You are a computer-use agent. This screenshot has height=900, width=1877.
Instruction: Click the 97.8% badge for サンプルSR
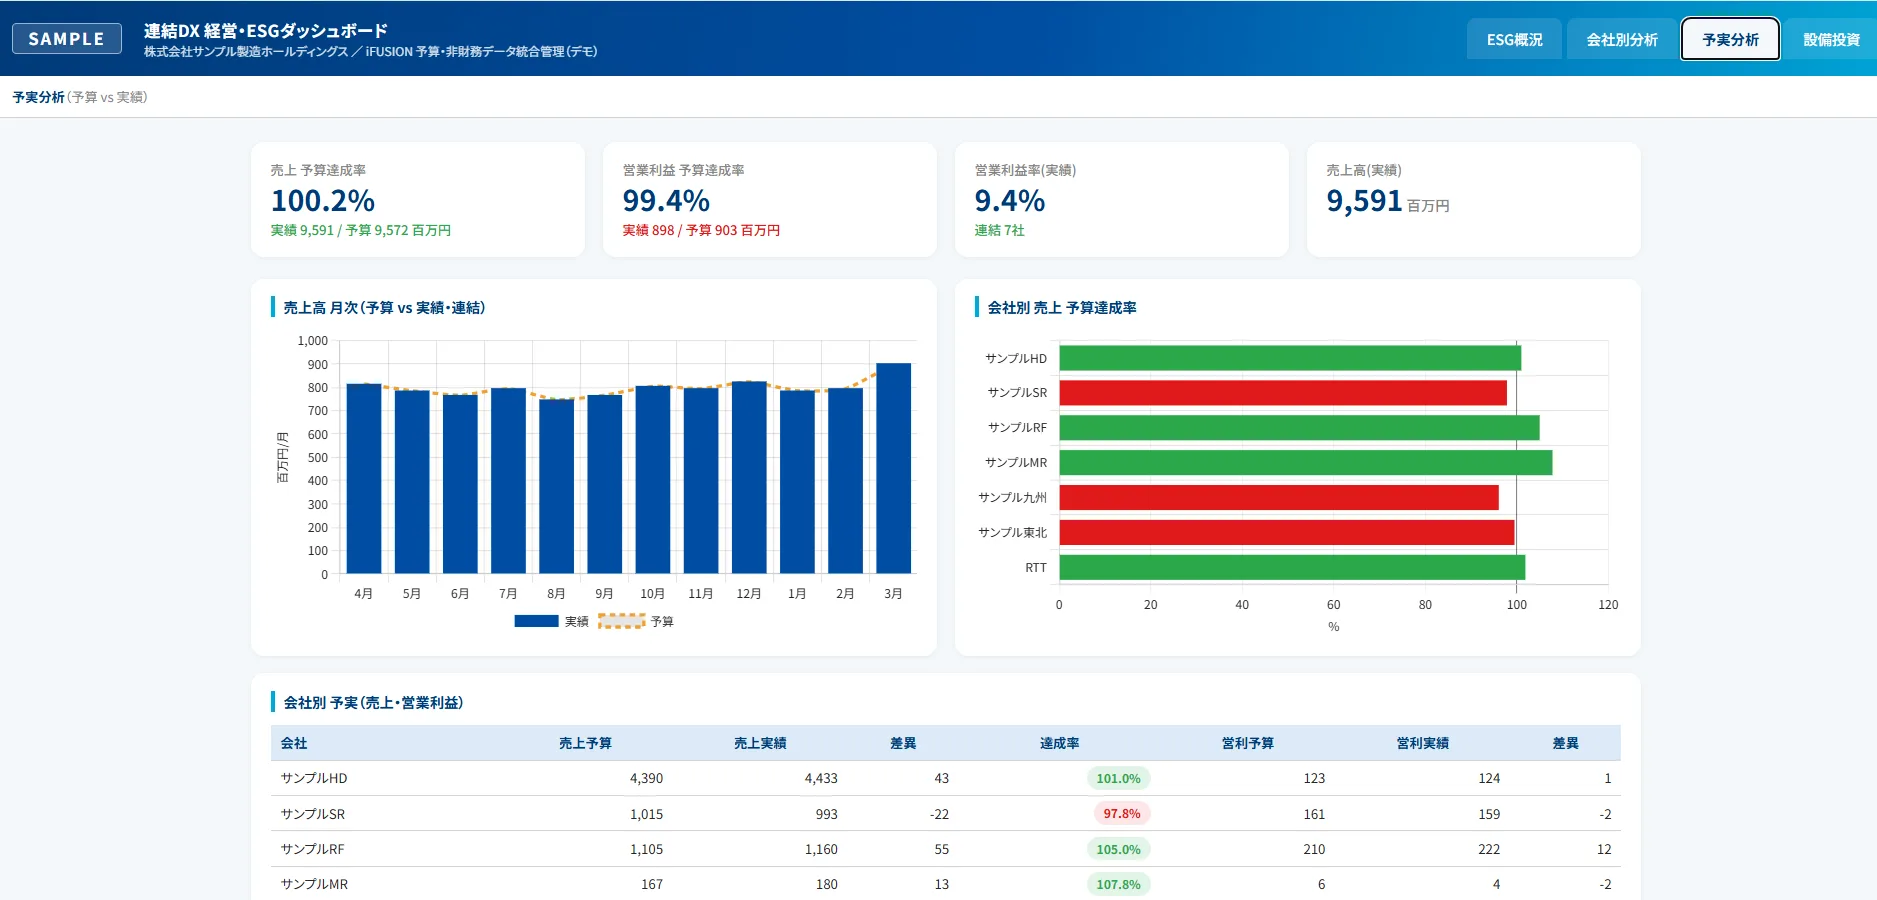pyautogui.click(x=1122, y=814)
